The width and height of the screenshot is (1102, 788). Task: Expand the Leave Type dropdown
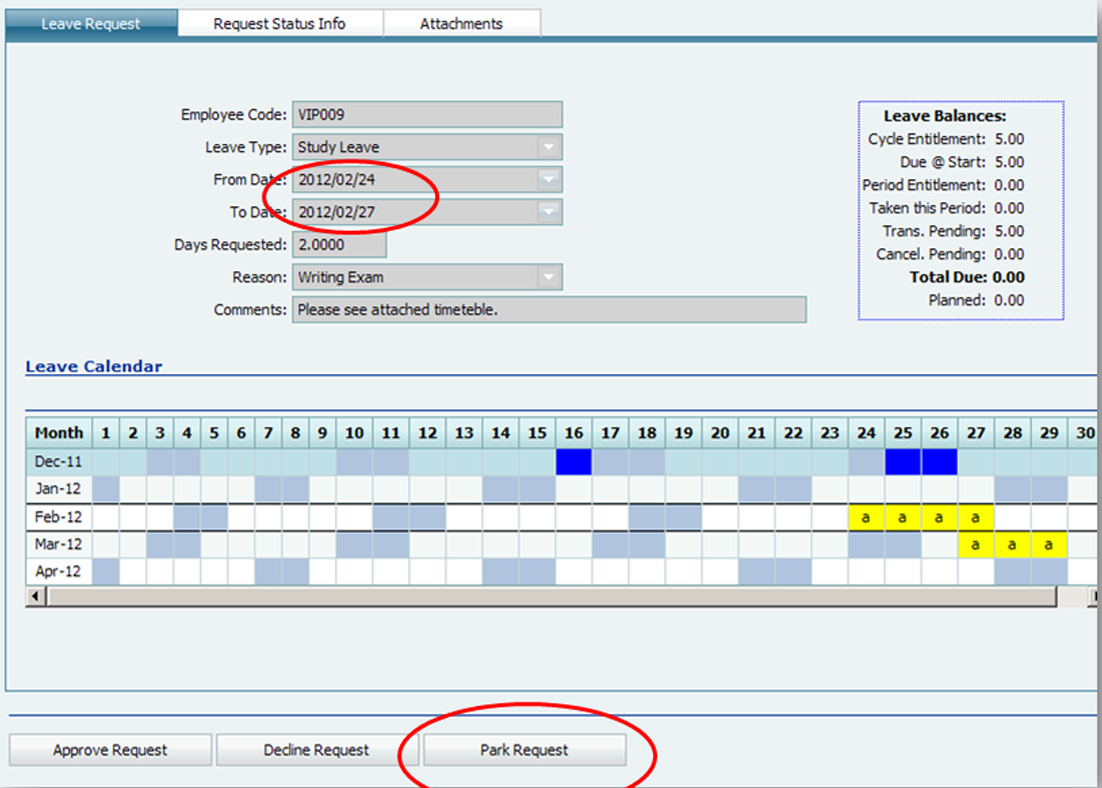tap(548, 147)
